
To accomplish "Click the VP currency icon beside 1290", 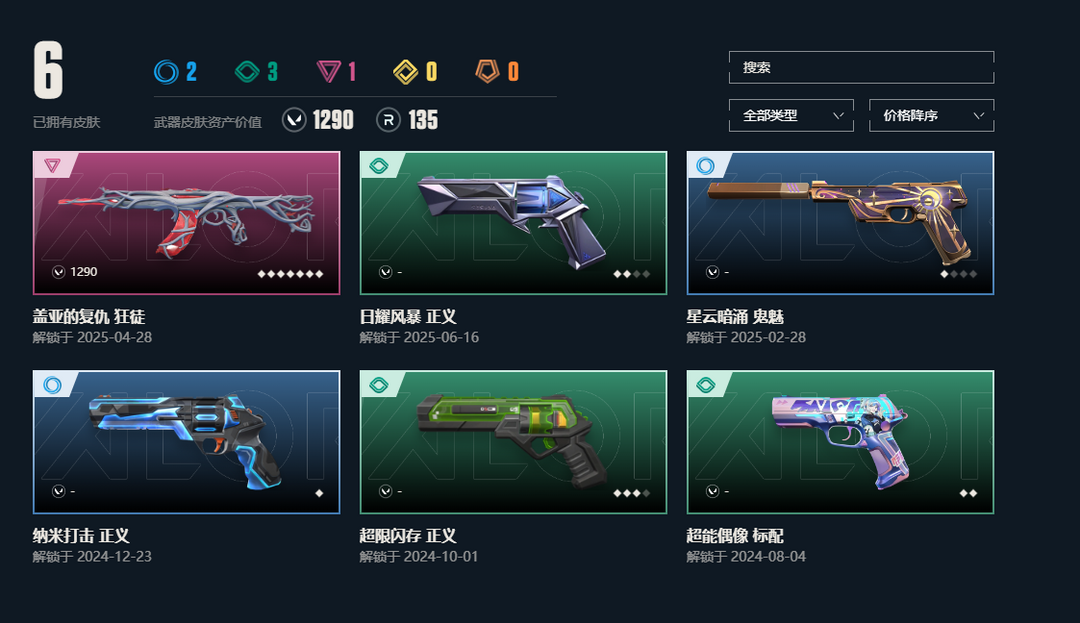I will coord(294,120).
